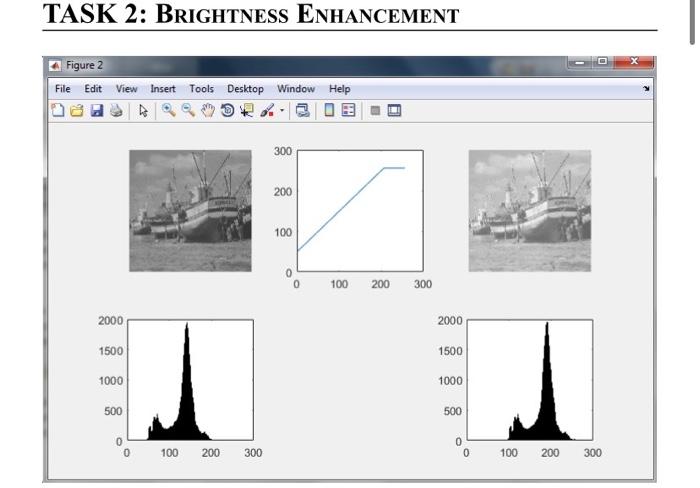Viewport: 700px width, 488px height.
Task: Select the Pan hand tool
Action: [208, 110]
